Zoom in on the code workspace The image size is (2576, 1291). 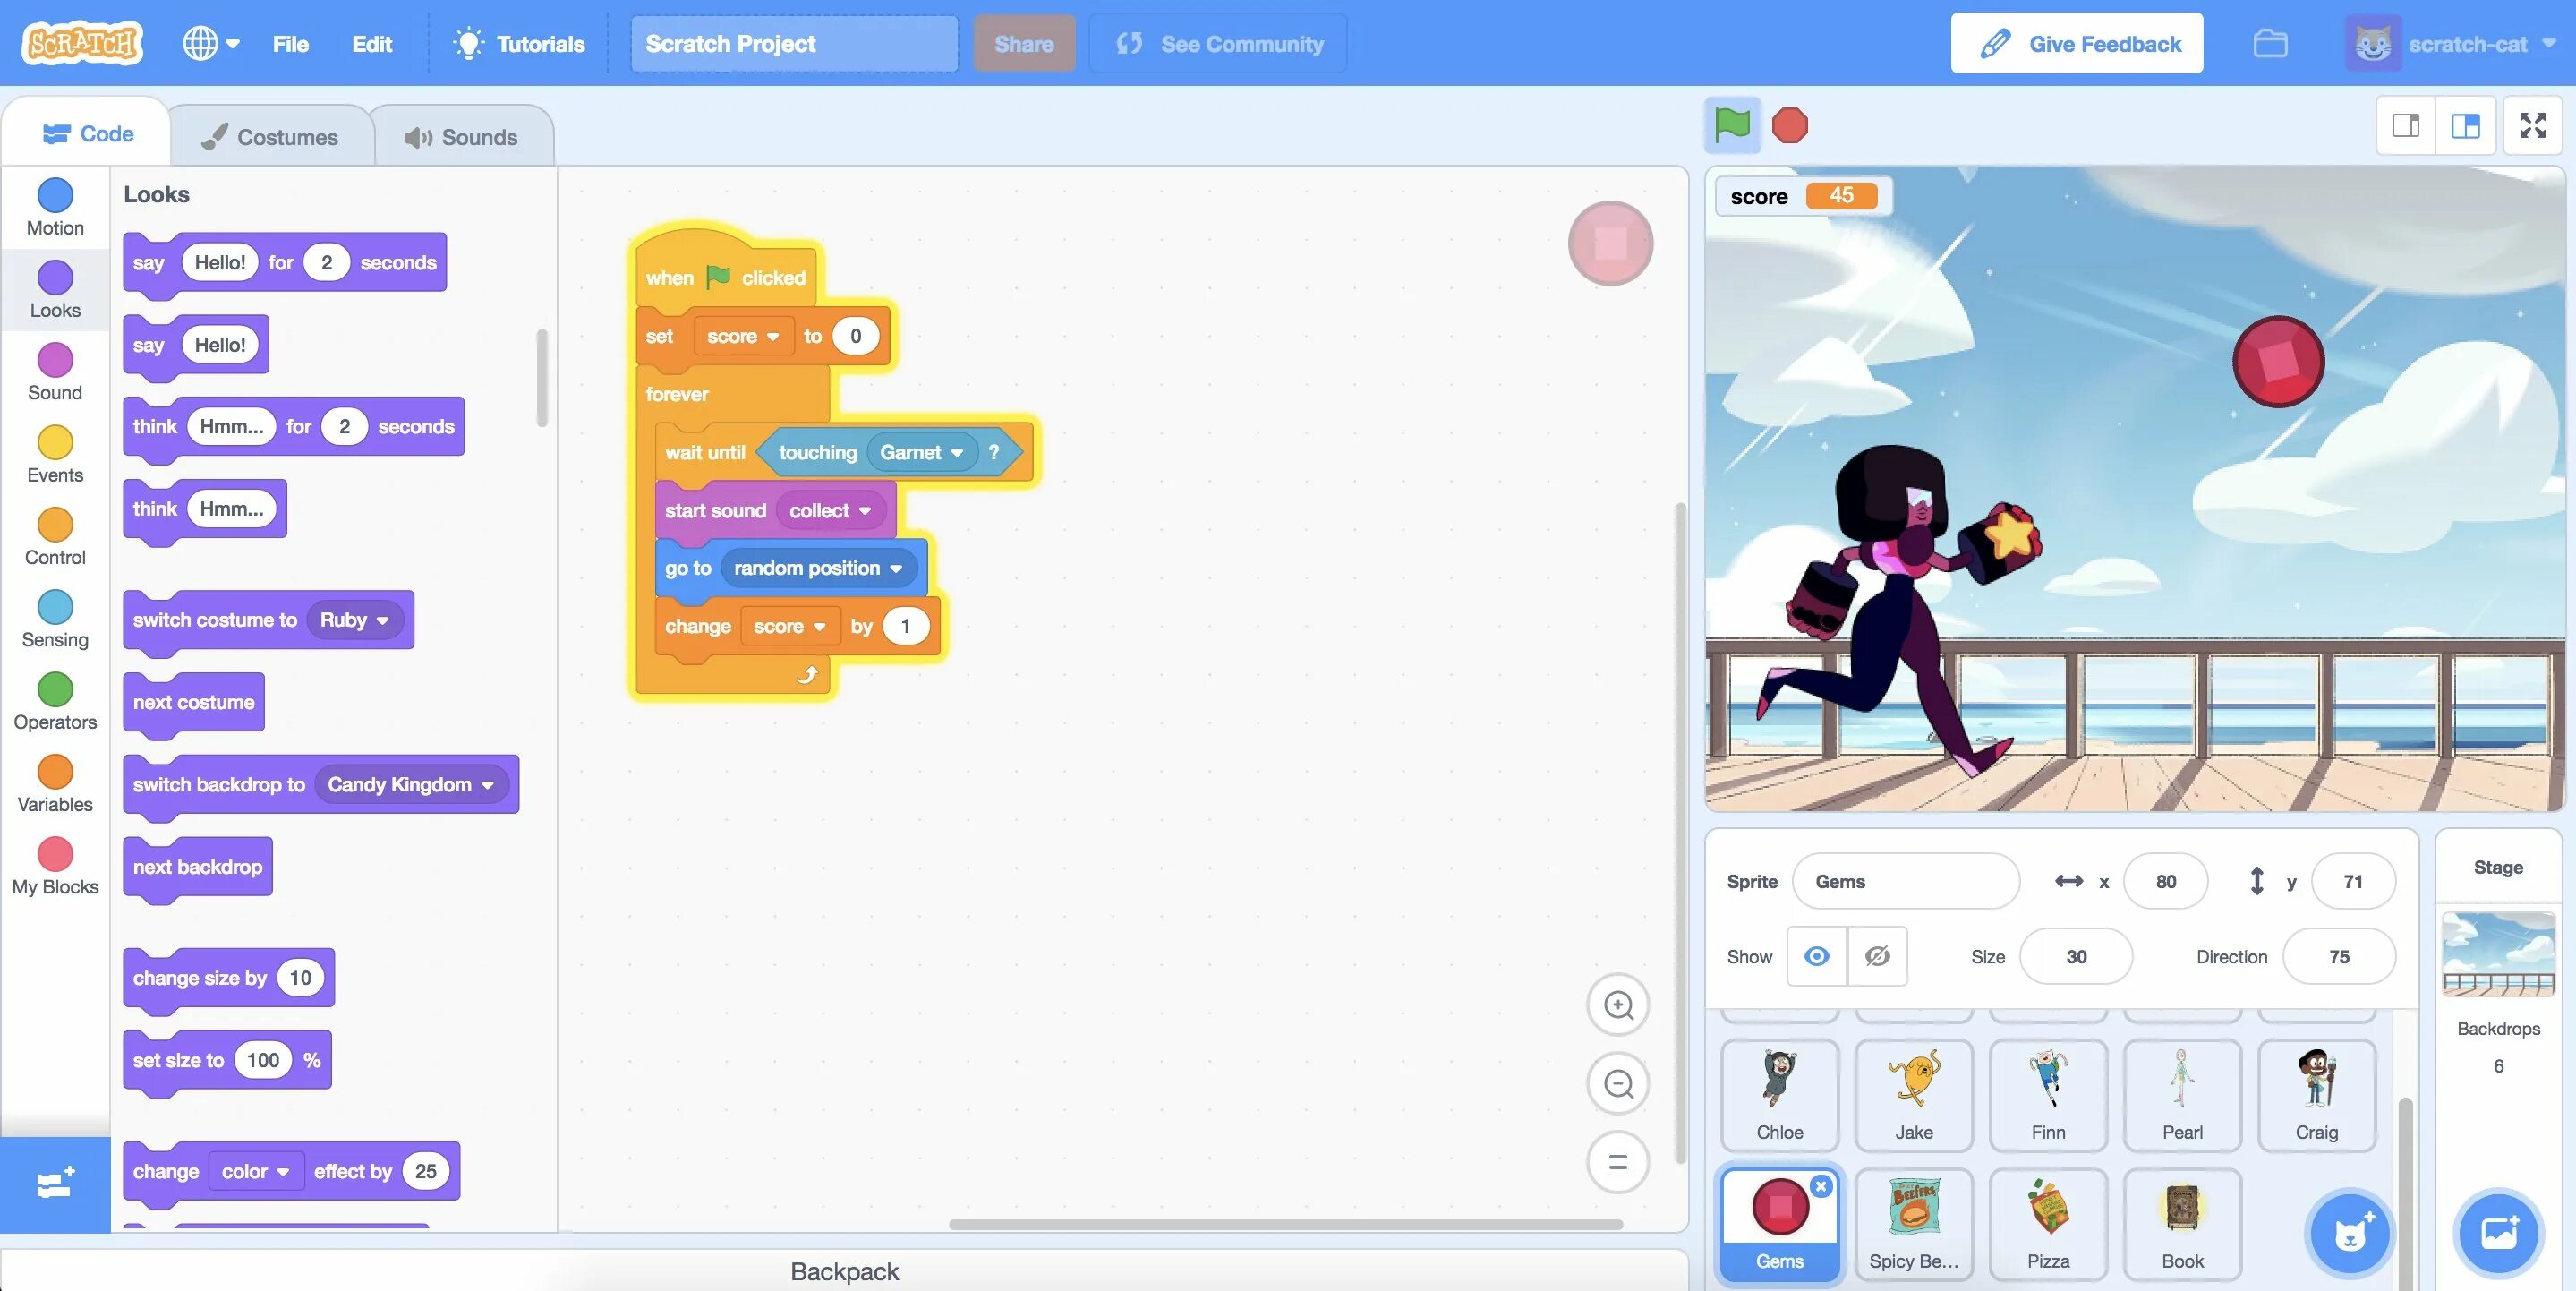pyautogui.click(x=1618, y=1005)
